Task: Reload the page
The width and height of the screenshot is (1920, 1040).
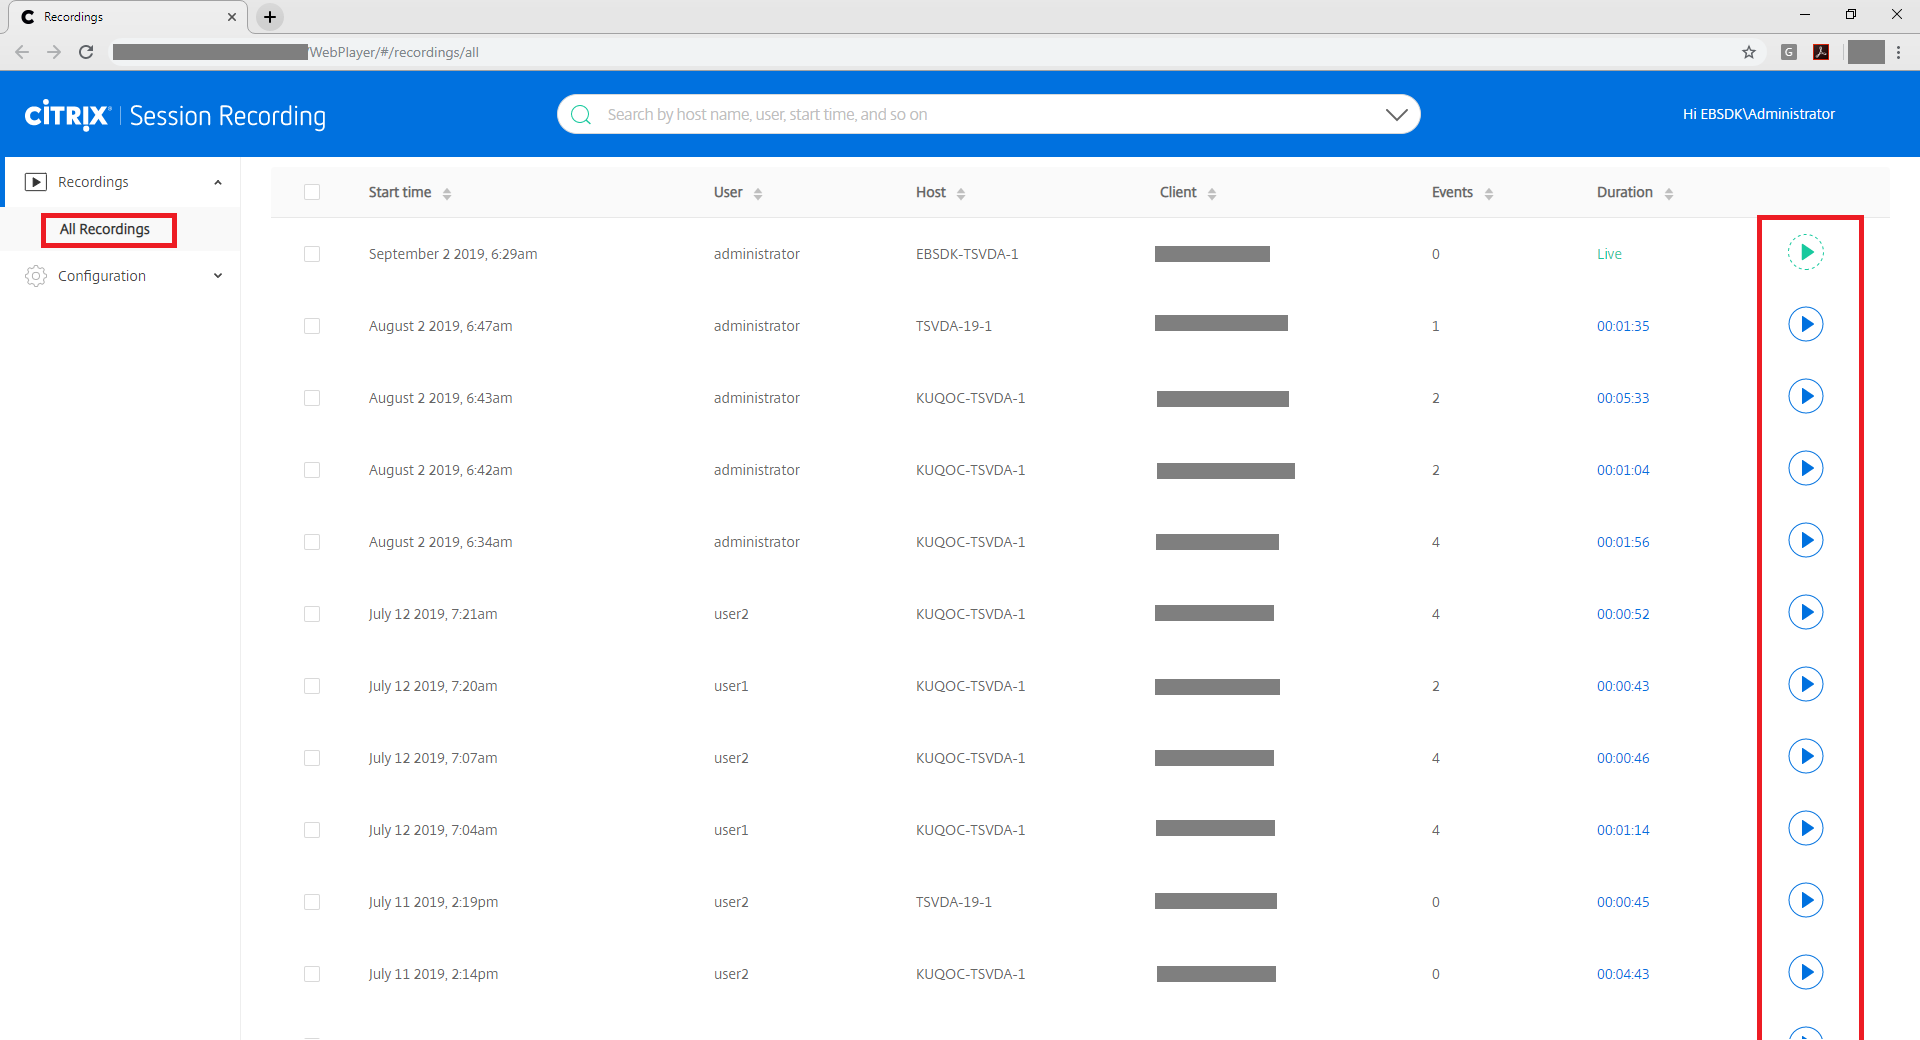Action: point(86,52)
